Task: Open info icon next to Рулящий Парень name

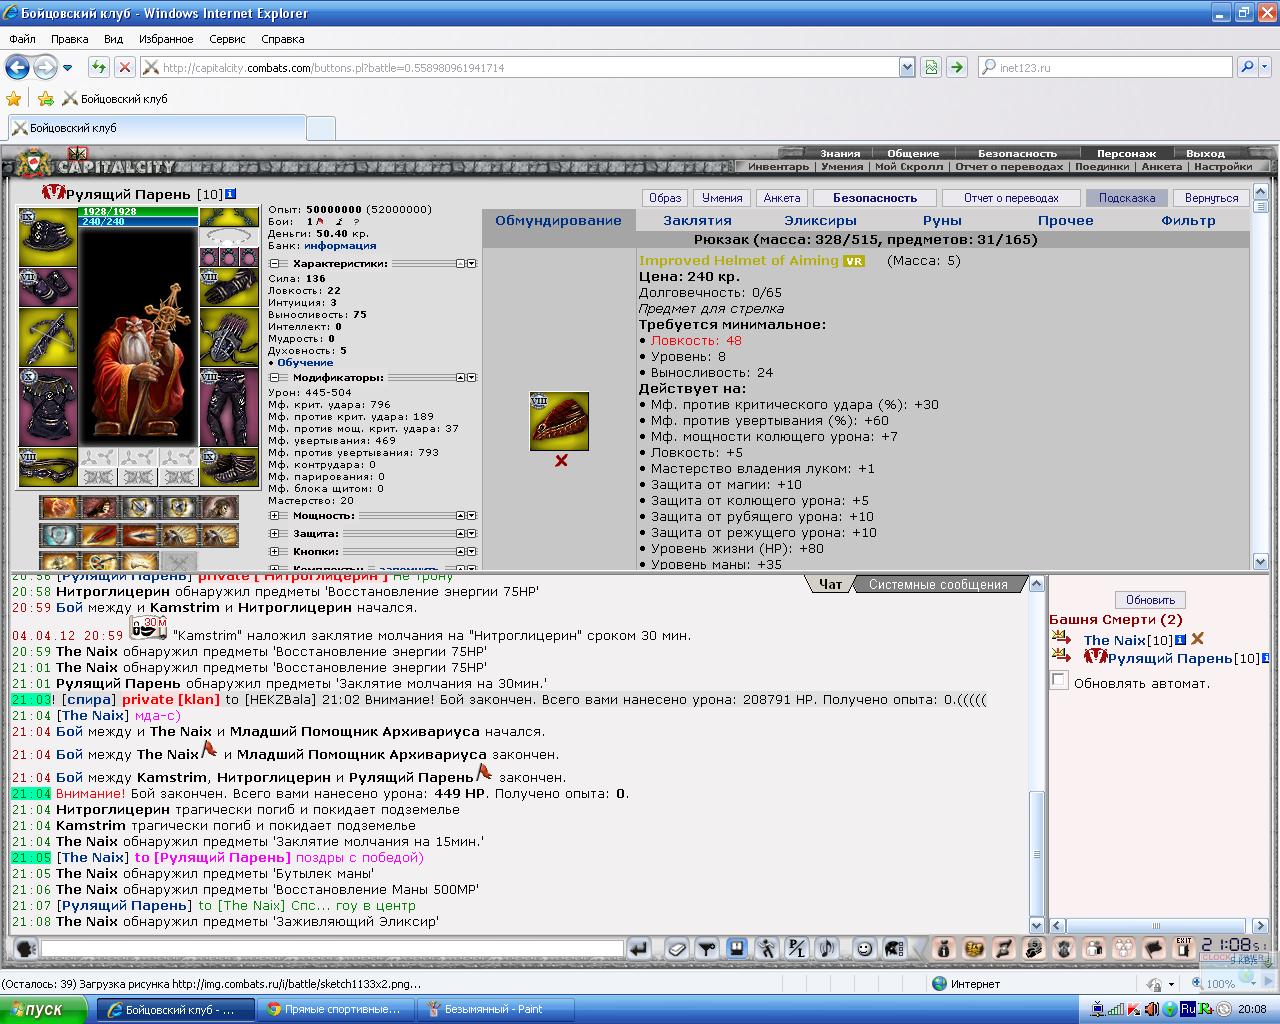Action: [x=231, y=194]
